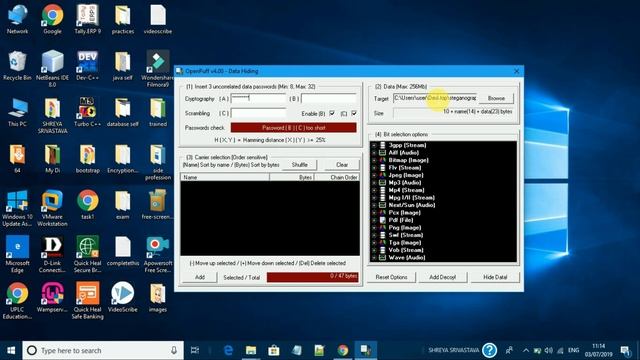Screen dimensions: 640x360
Task: Open the Windows Start menu
Action: [11, 350]
